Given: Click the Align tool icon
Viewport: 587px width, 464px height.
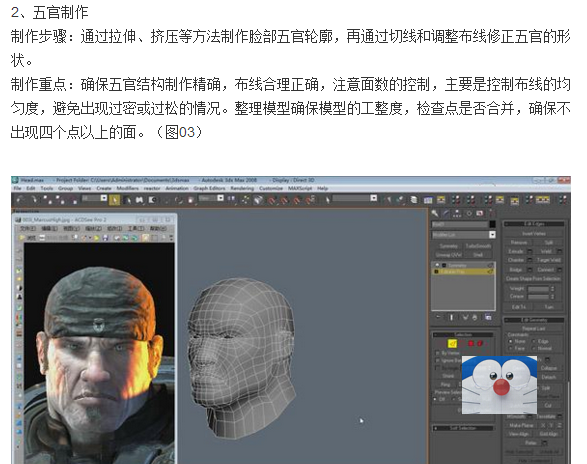Looking at the screenshot, I should click(x=401, y=200).
